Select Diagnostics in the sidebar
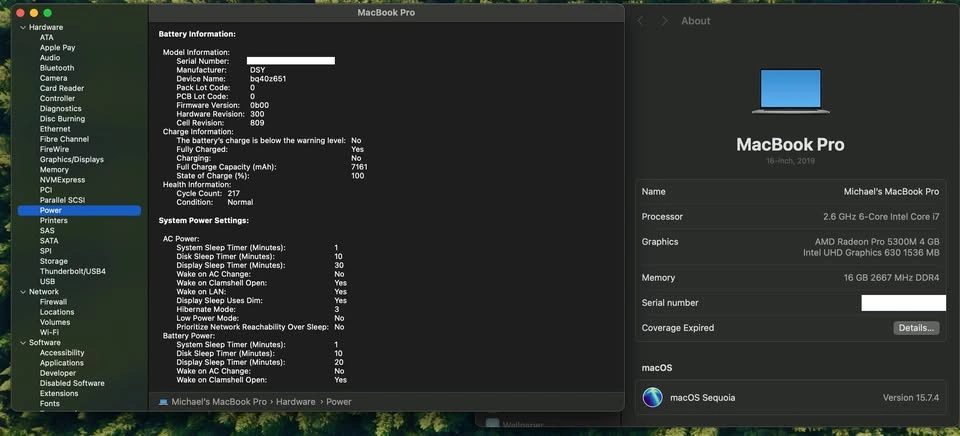Image resolution: width=960 pixels, height=436 pixels. 61,108
